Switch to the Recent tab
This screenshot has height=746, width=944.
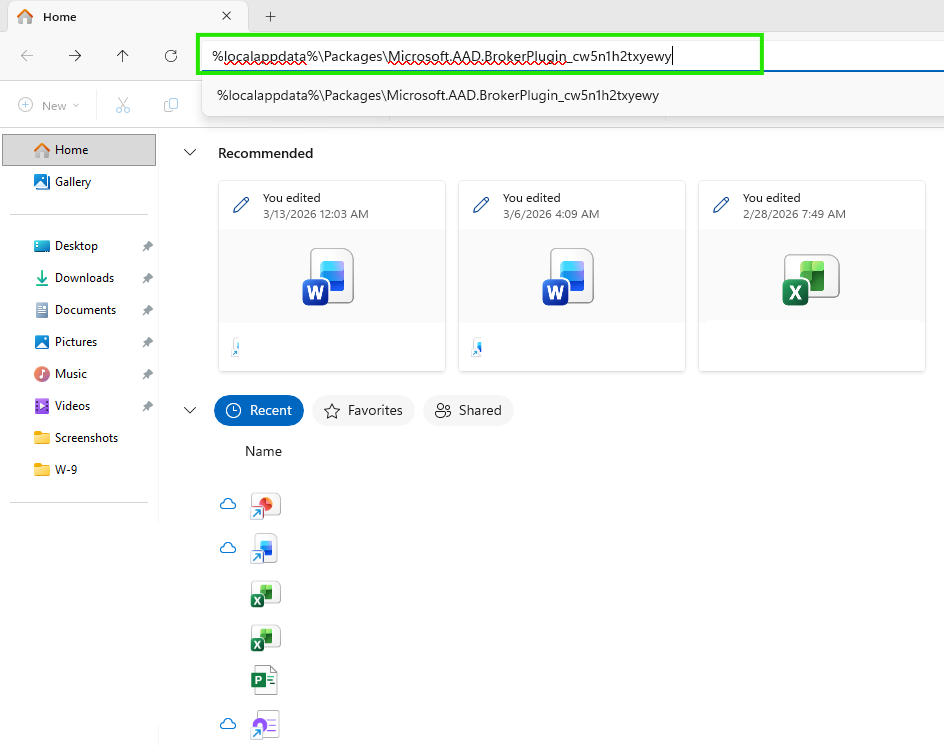pyautogui.click(x=259, y=410)
